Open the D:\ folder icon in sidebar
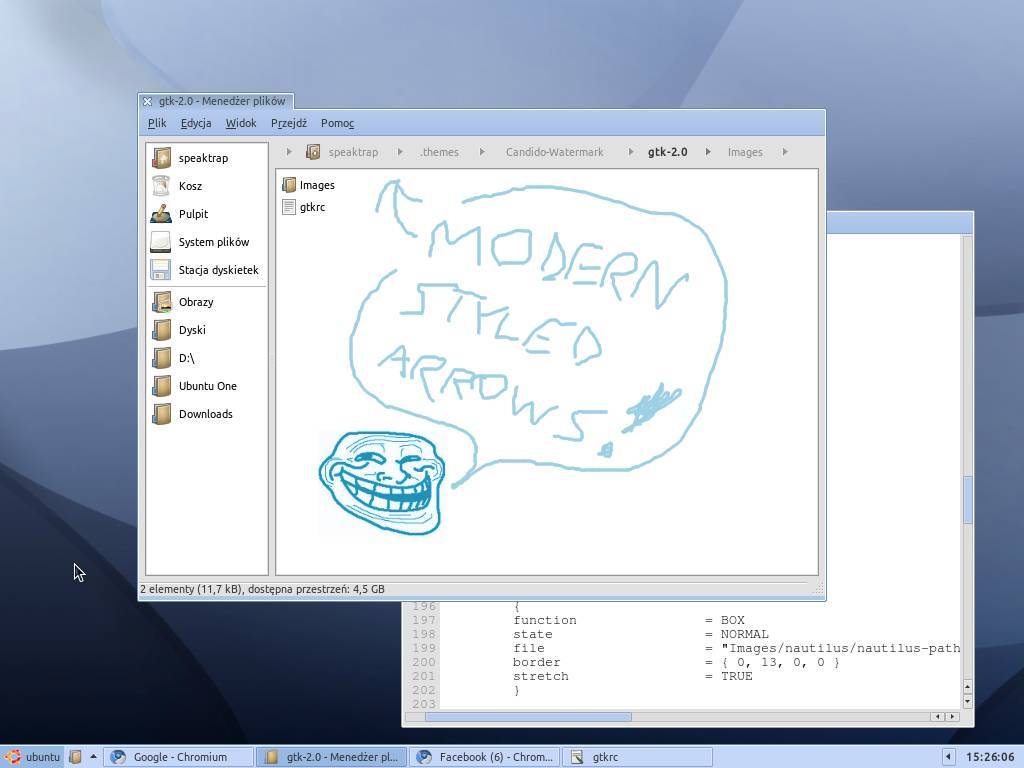The height and width of the screenshot is (768, 1024). click(161, 359)
